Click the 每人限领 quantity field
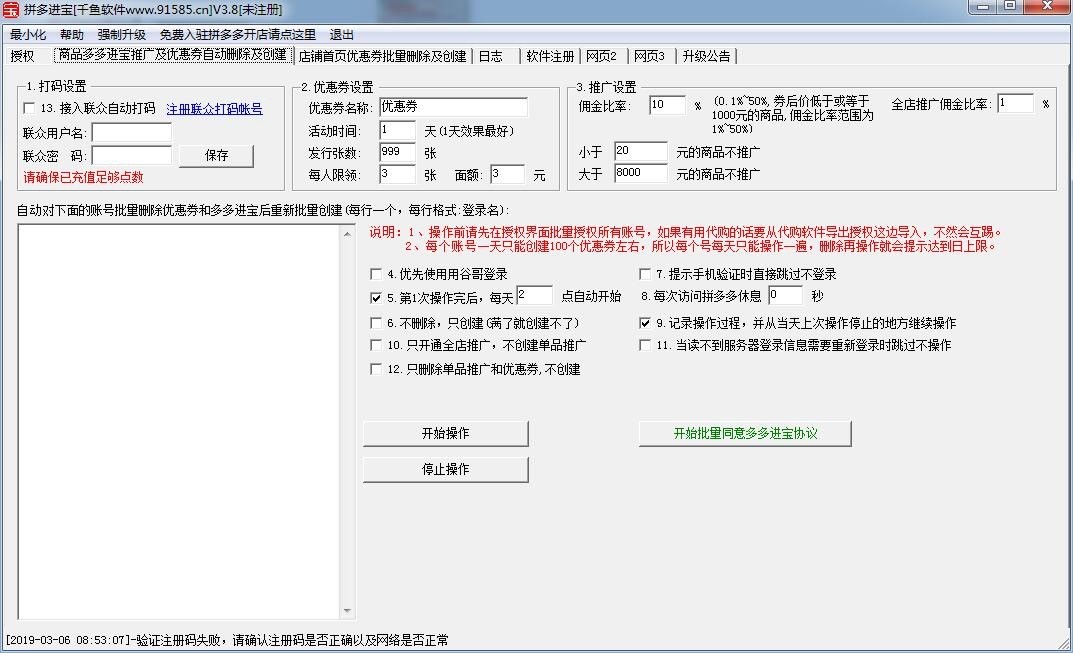 tap(397, 174)
